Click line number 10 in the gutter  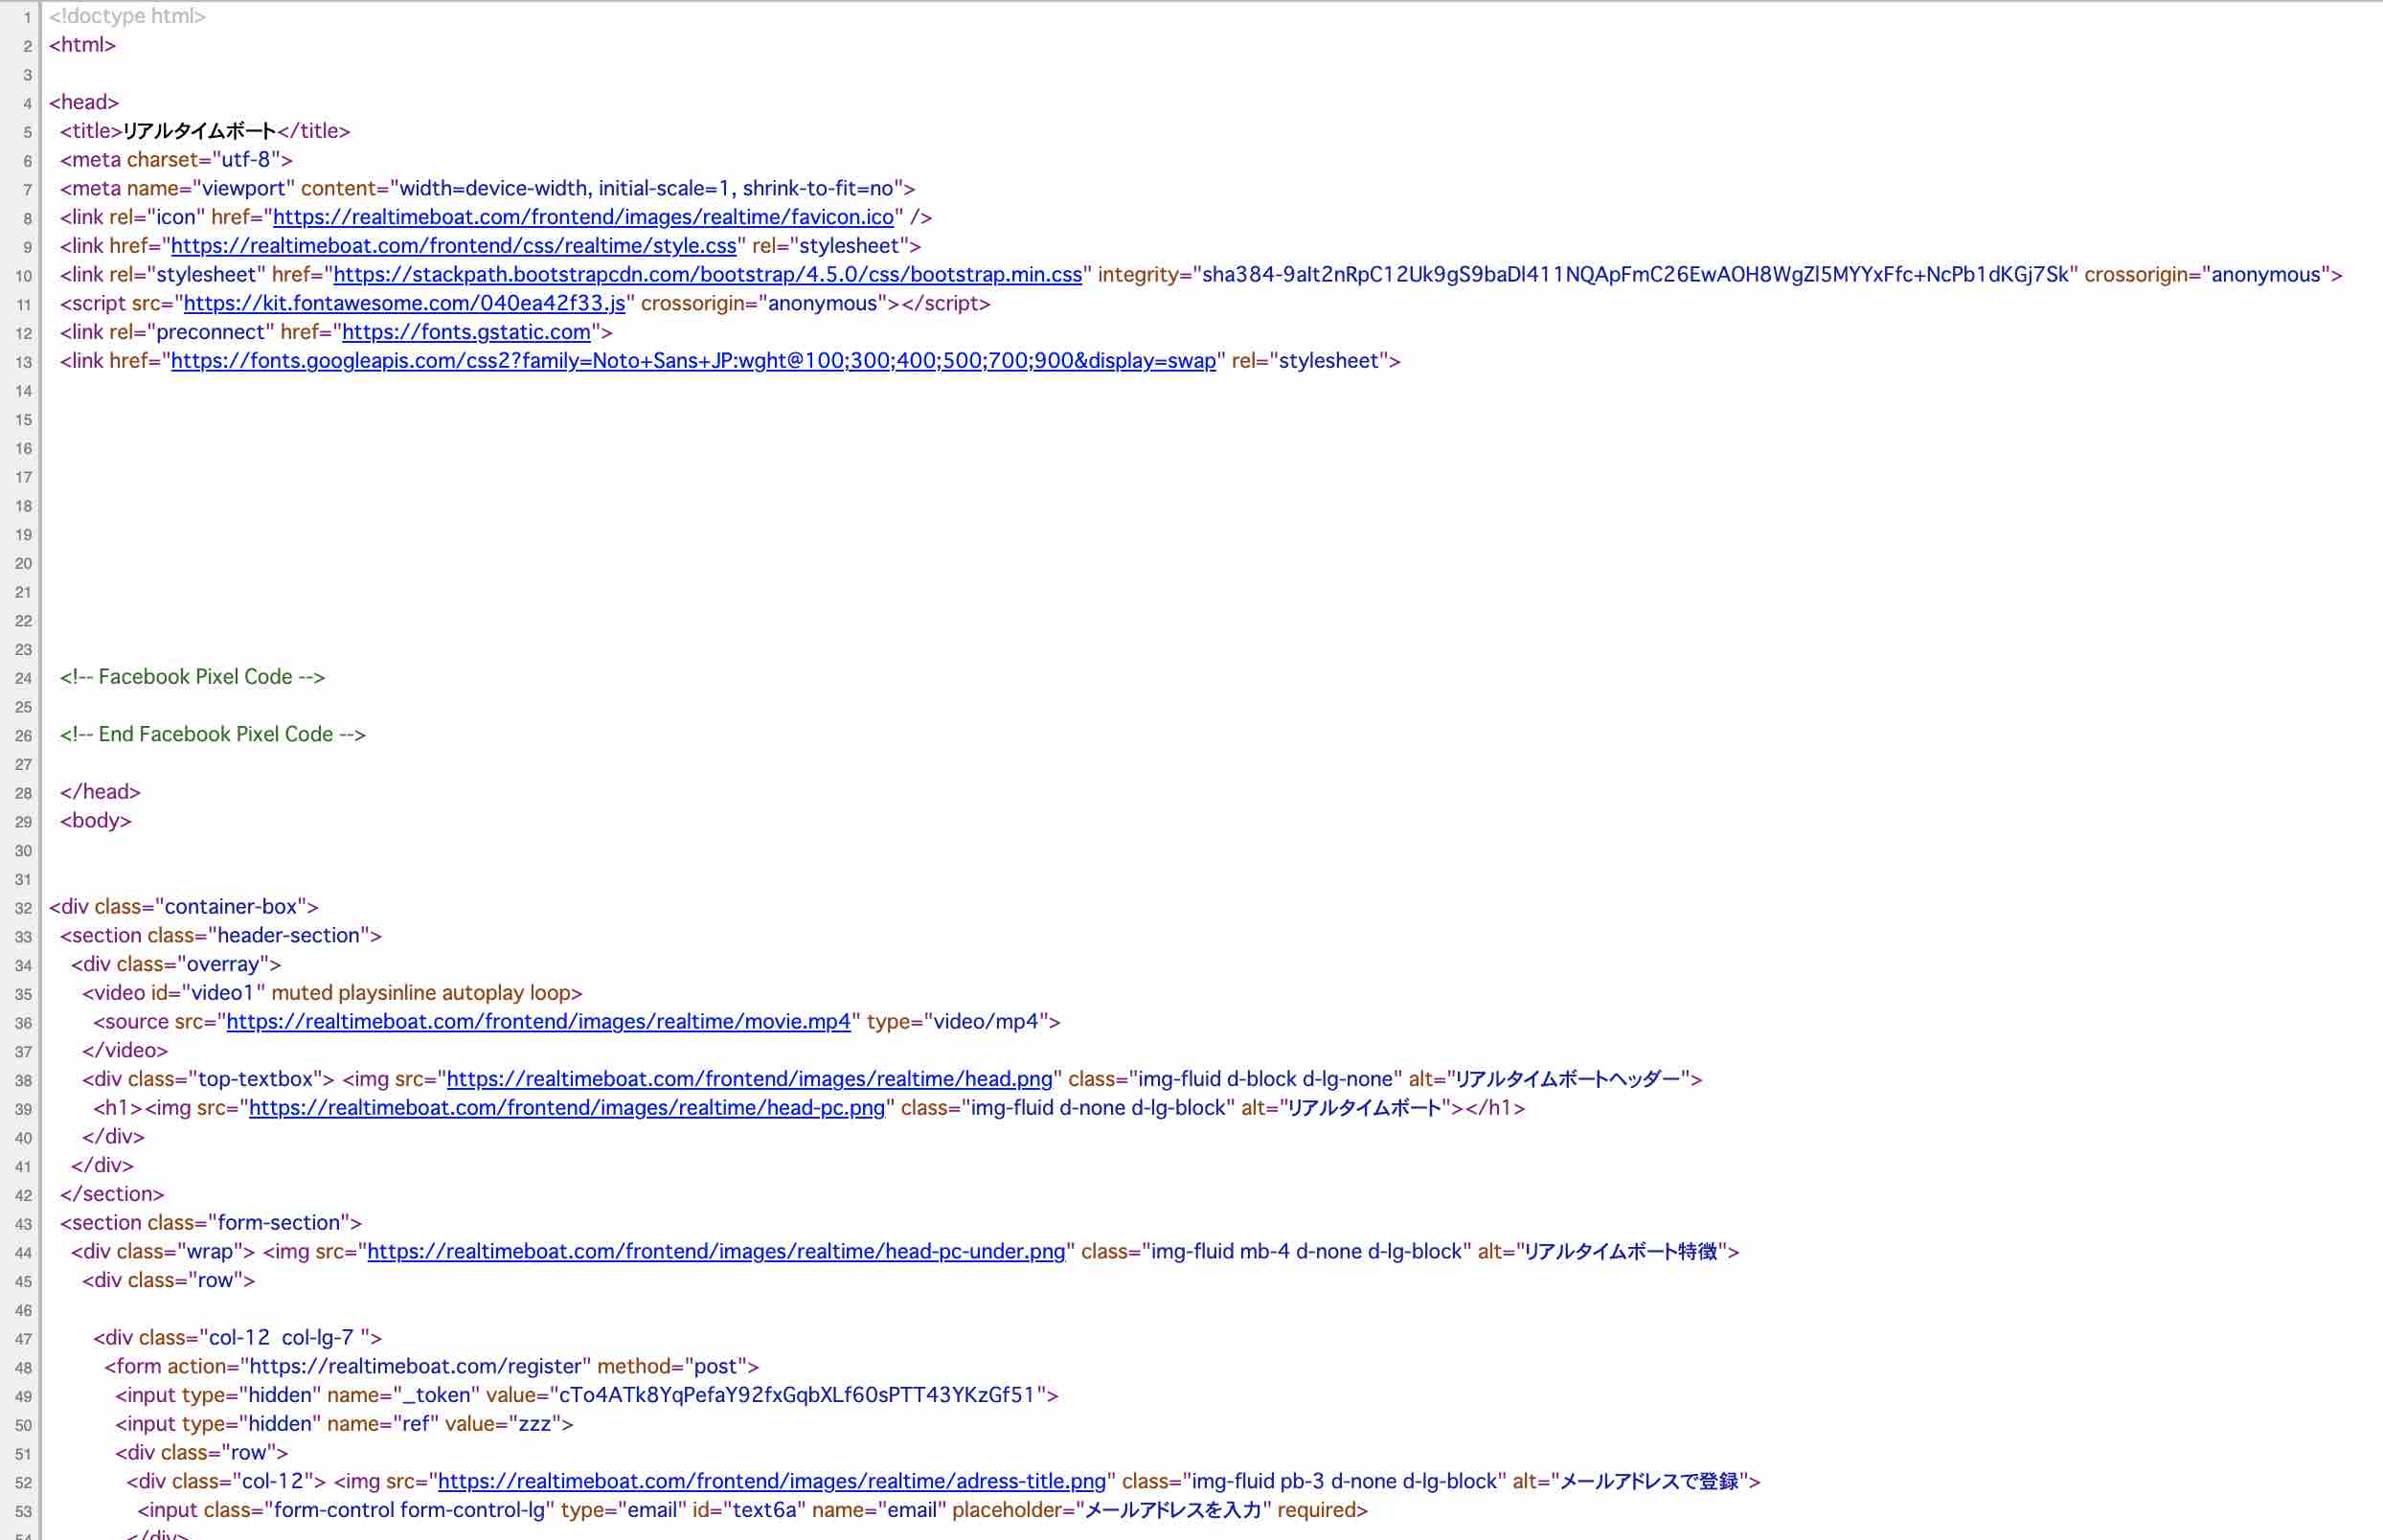(x=23, y=276)
